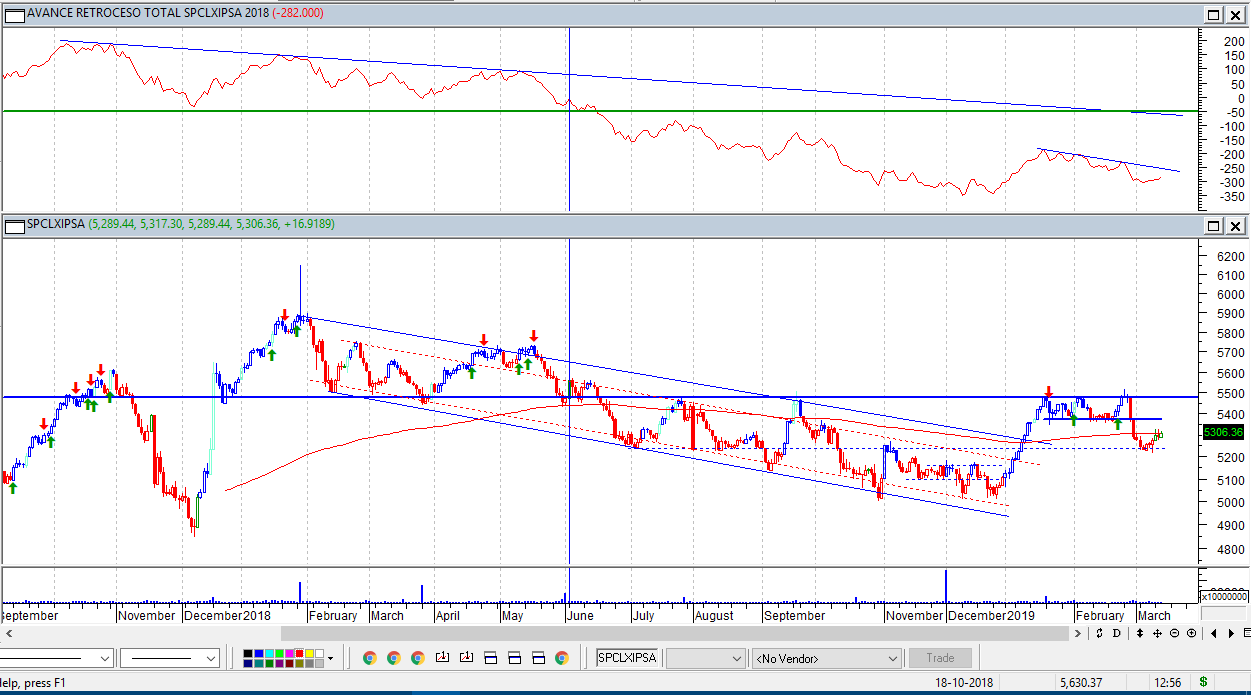The image size is (1251, 695).
Task: Open the line style dropdown
Action: pos(55,658)
